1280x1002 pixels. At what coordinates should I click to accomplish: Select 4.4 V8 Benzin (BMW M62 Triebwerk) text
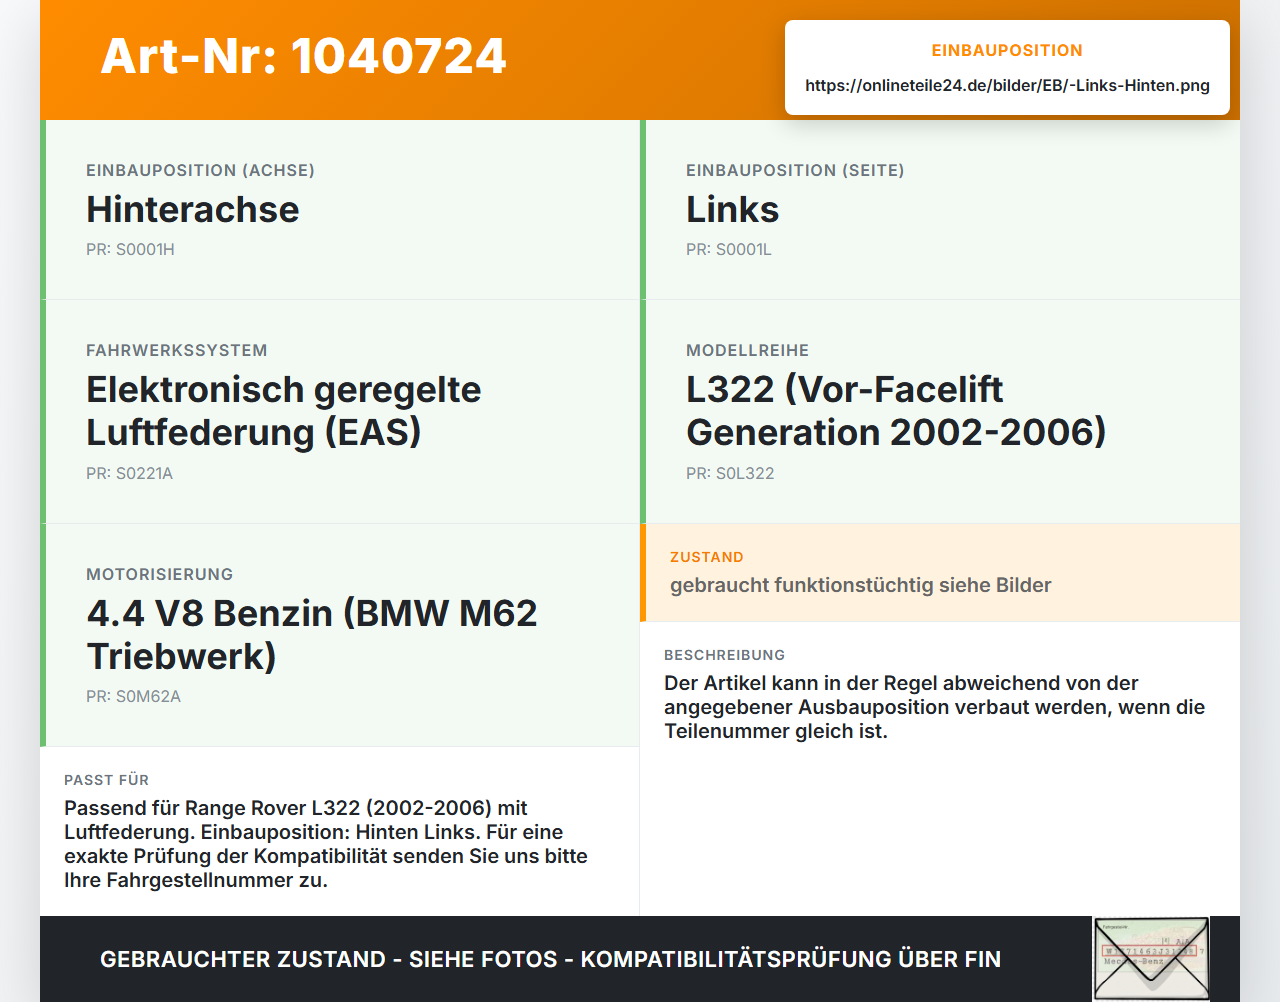[312, 634]
